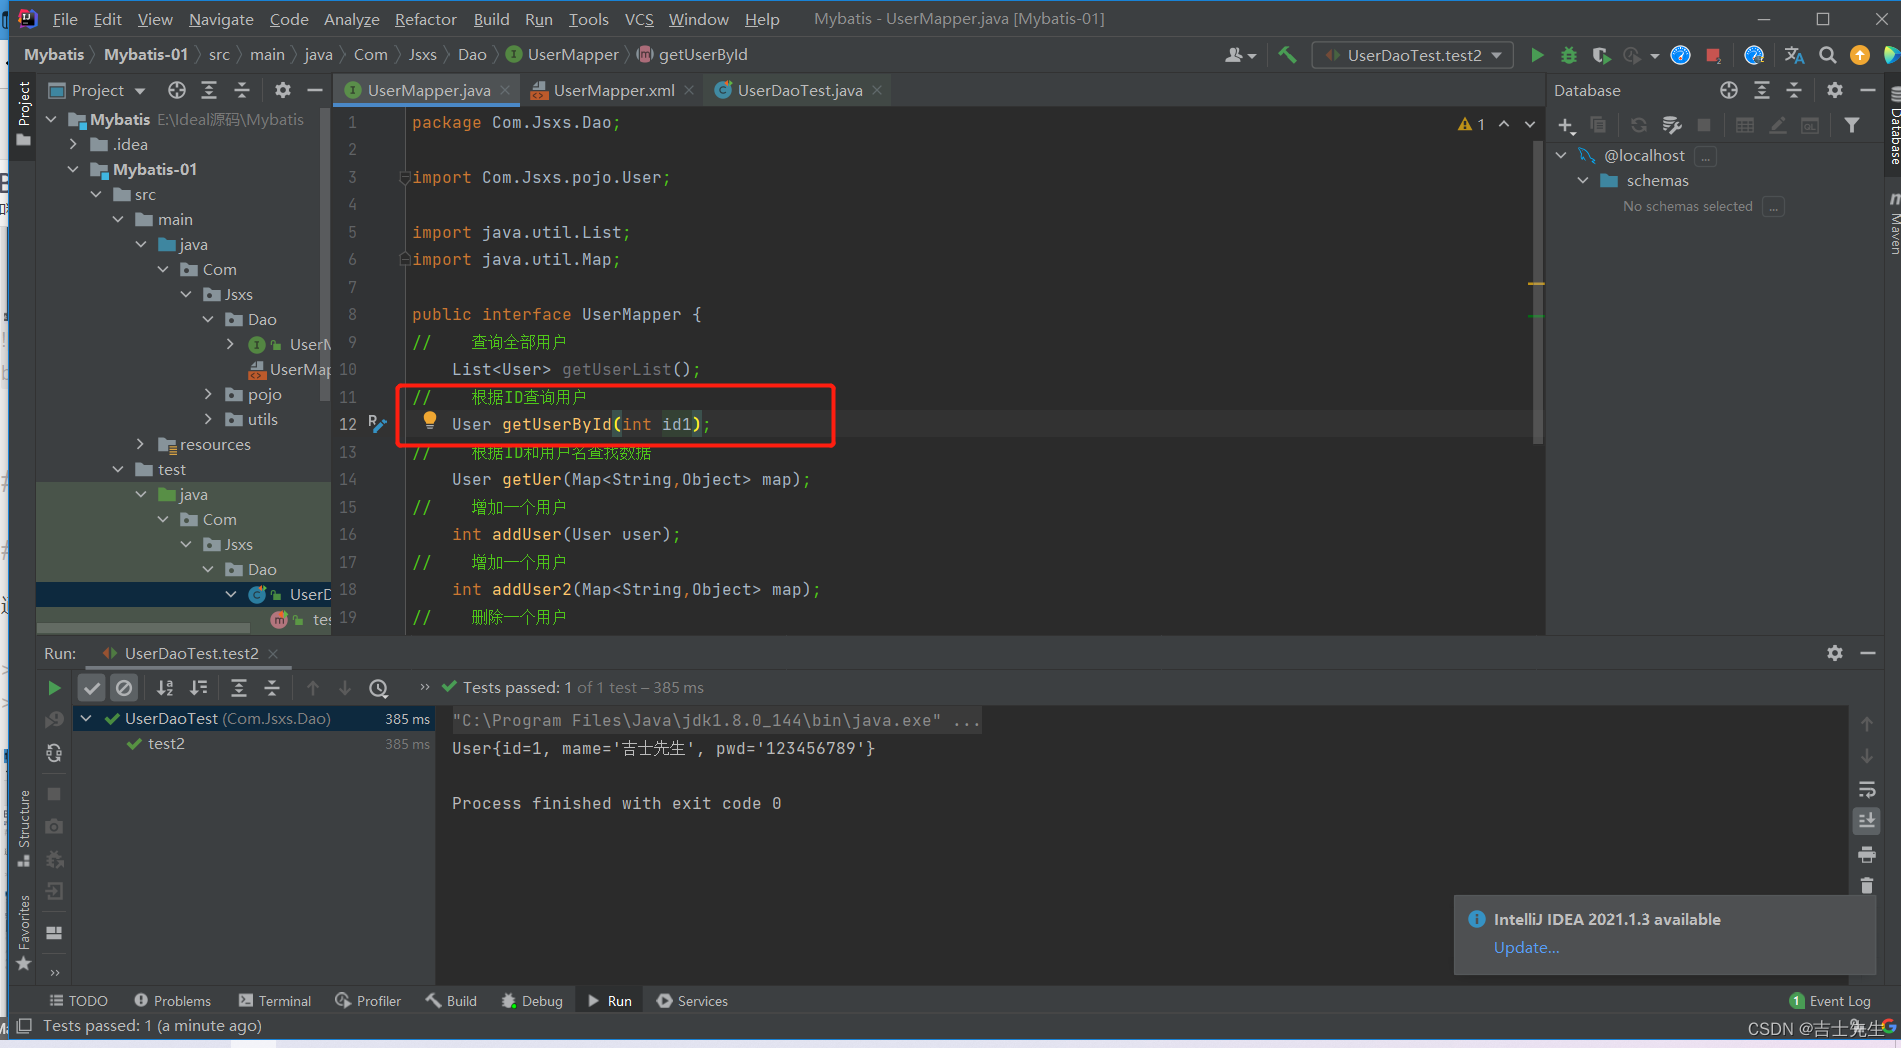1901x1048 pixels.
Task: Rerun tests in Run panel
Action: 54,688
